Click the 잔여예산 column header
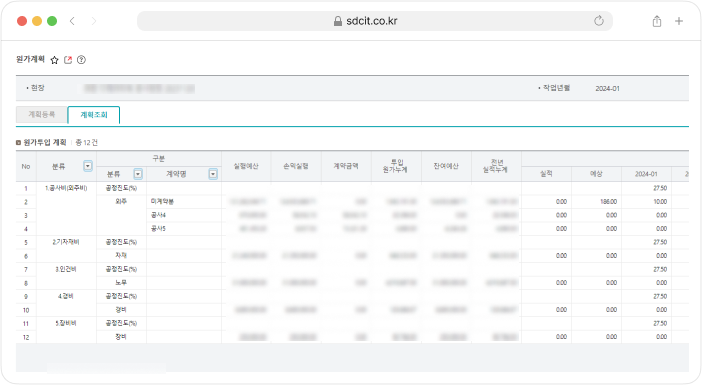This screenshot has height=385, width=702. 446,166
